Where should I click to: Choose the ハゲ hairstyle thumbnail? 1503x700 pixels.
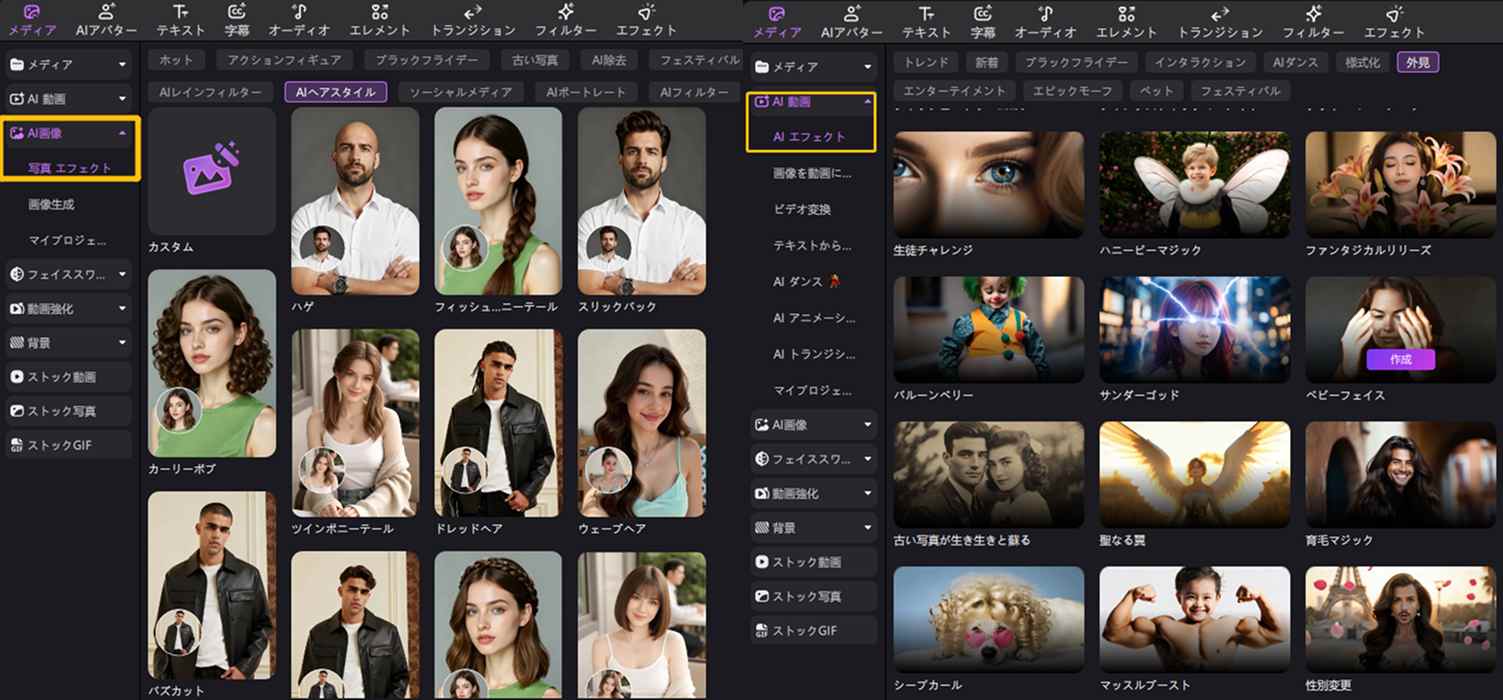(355, 200)
